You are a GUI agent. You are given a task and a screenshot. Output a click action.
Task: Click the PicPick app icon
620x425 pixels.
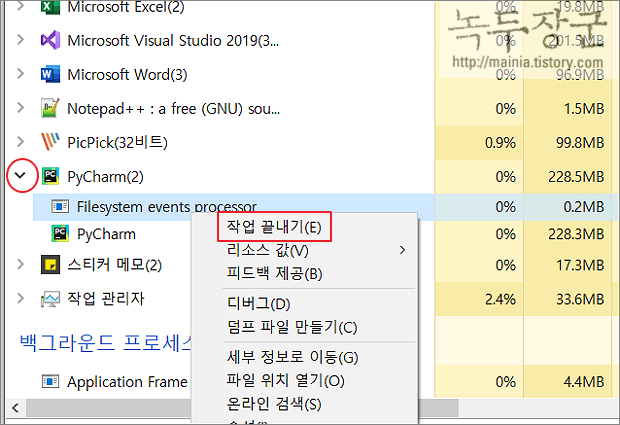(50, 142)
